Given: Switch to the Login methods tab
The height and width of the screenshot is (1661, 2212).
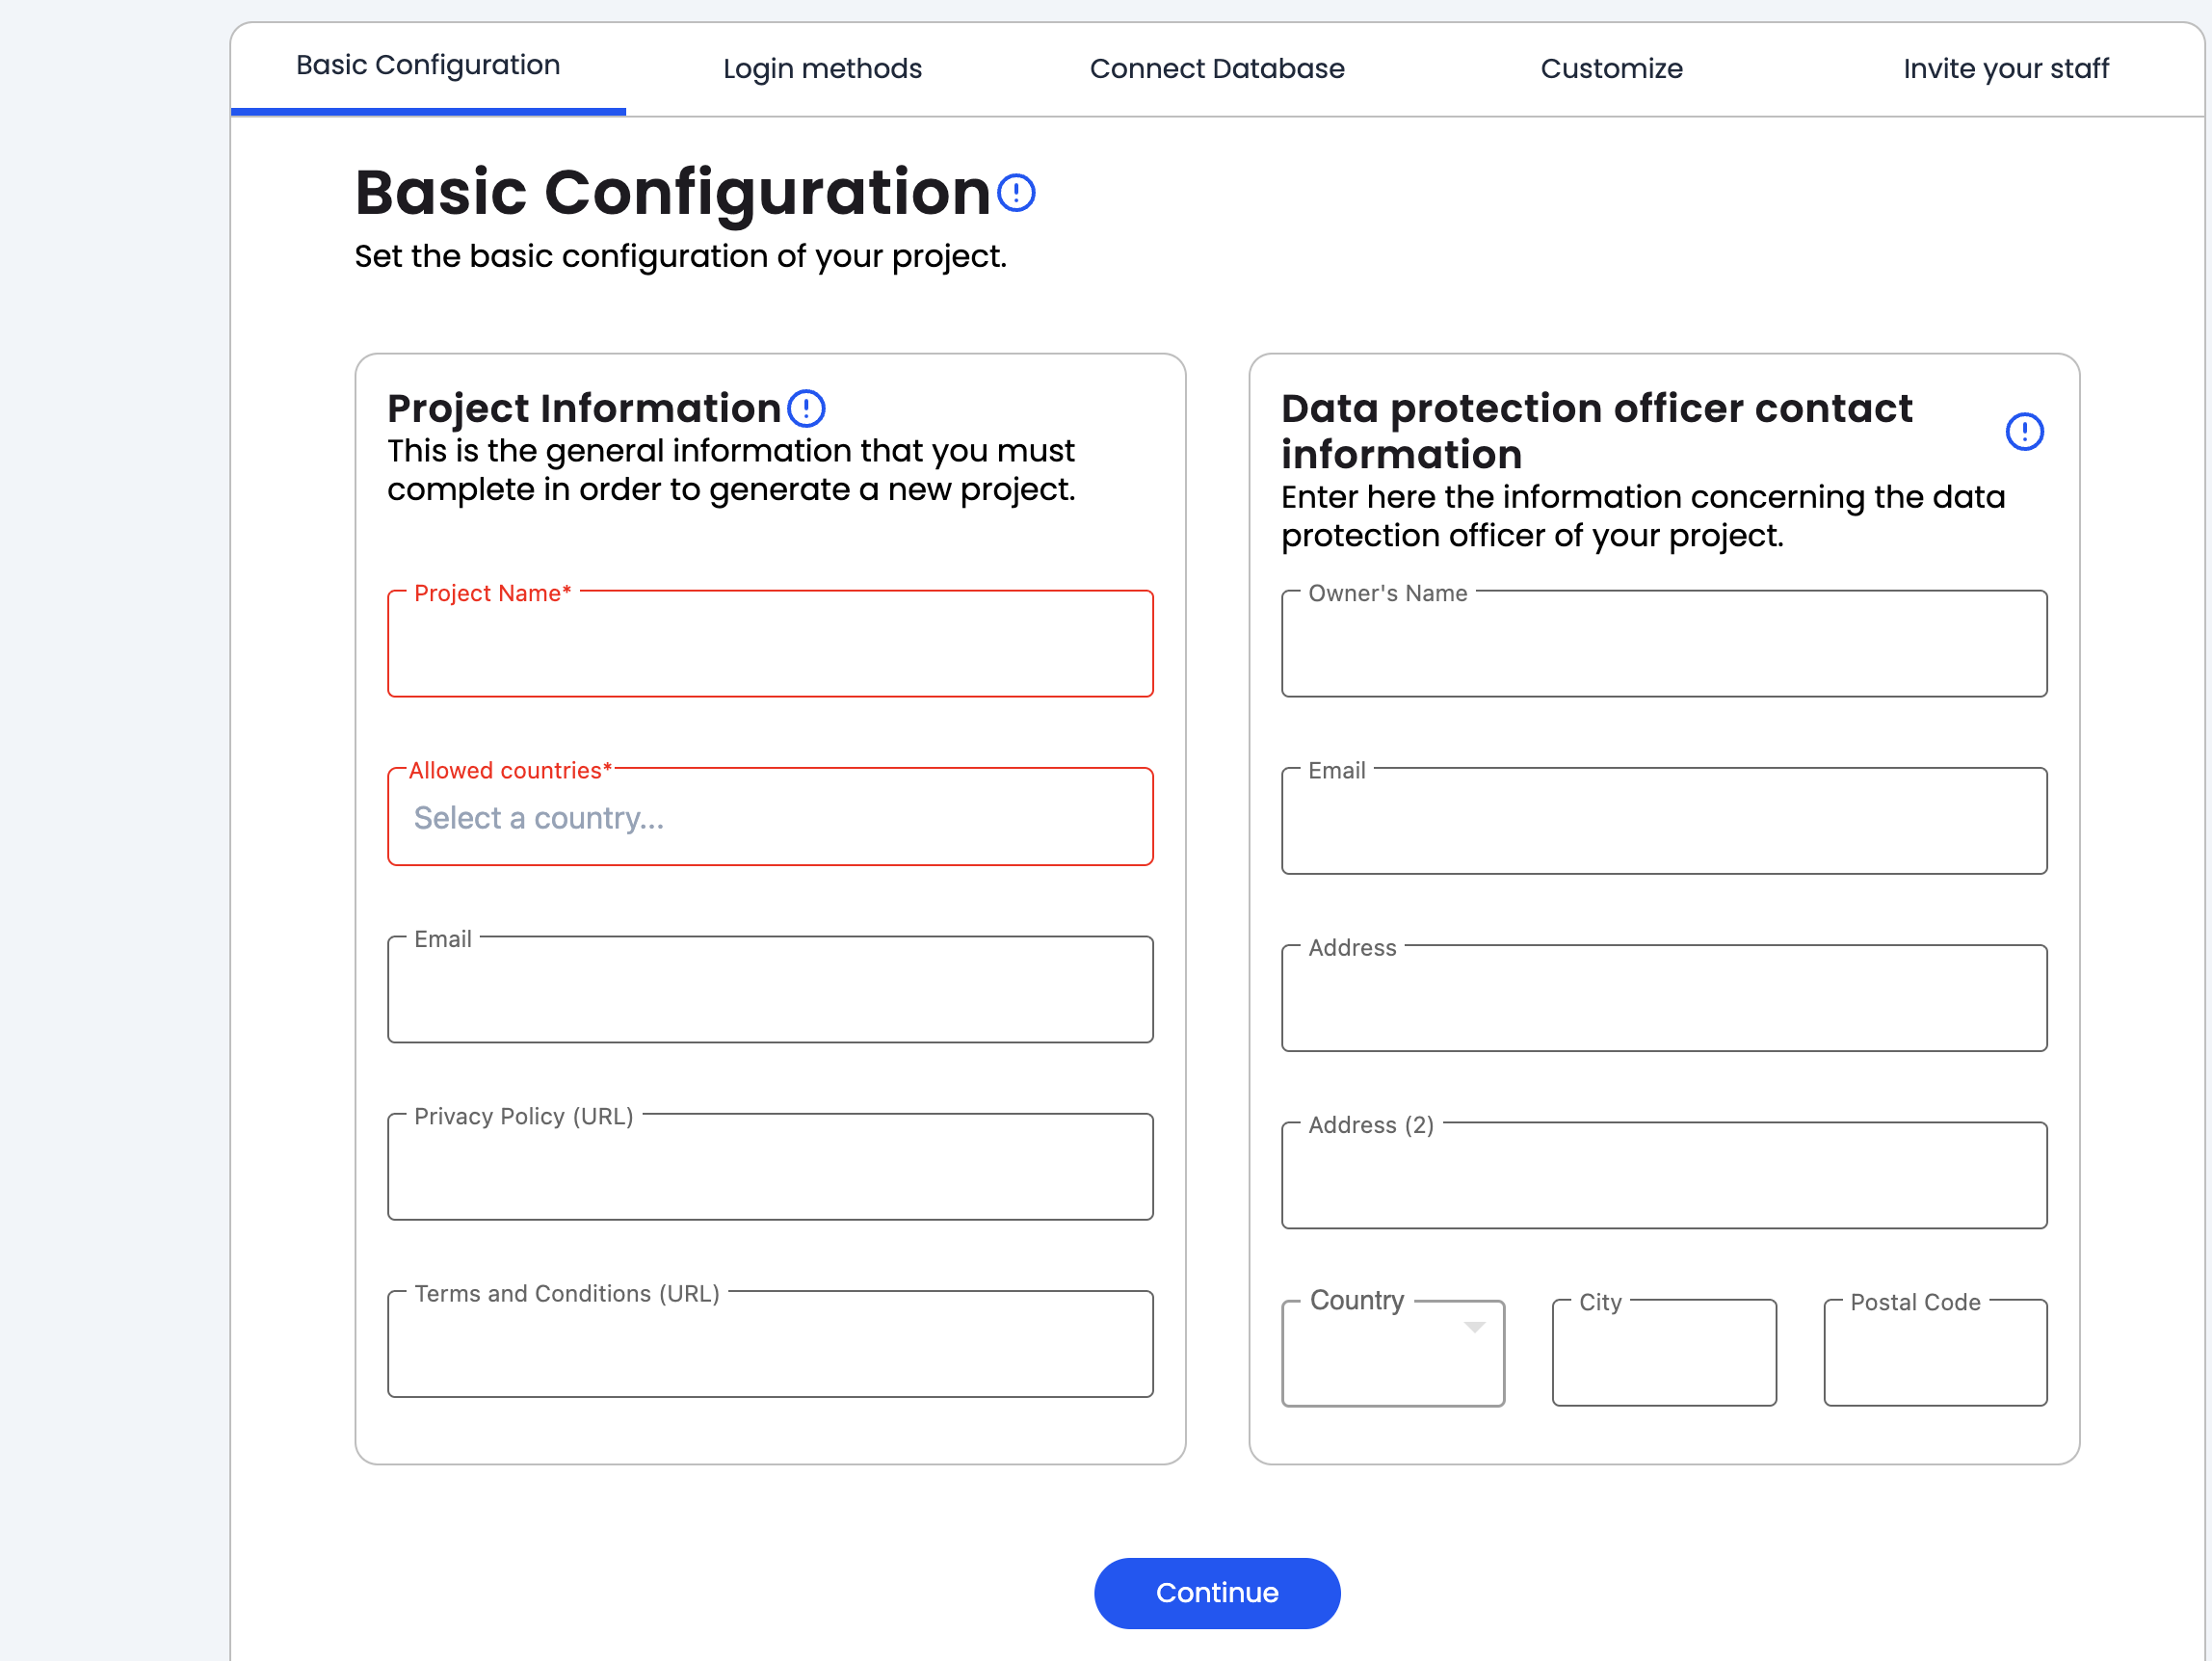Looking at the screenshot, I should pos(822,69).
